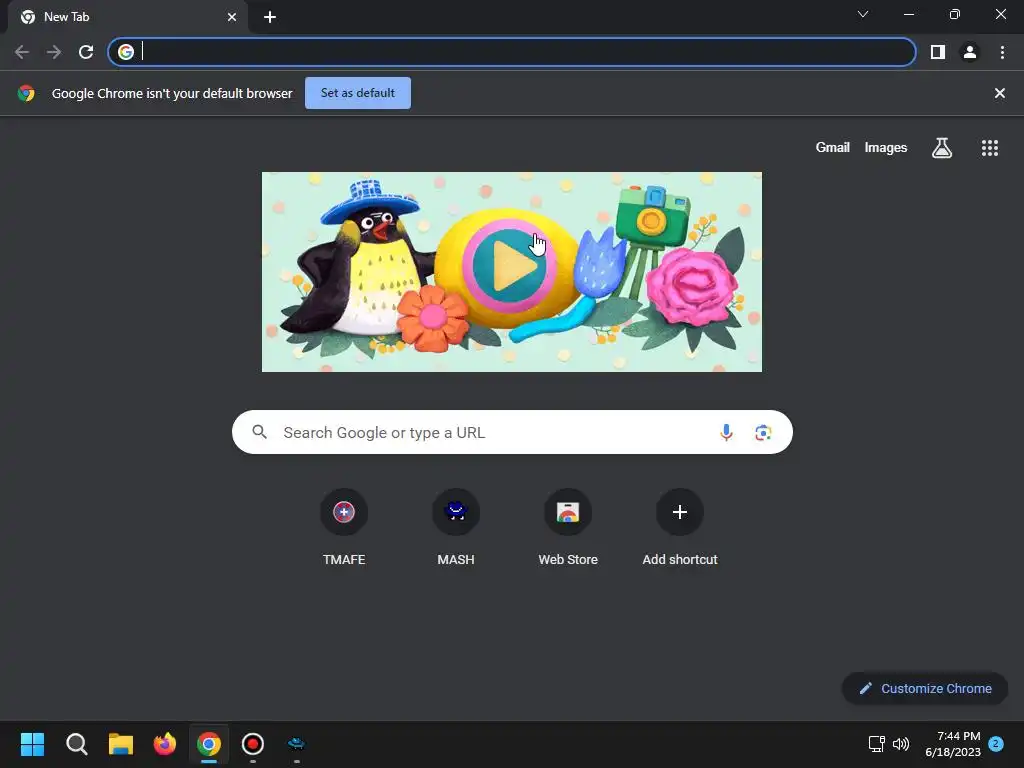Open the notification badge showing 2
Screen dimensions: 1024x768
(996, 744)
